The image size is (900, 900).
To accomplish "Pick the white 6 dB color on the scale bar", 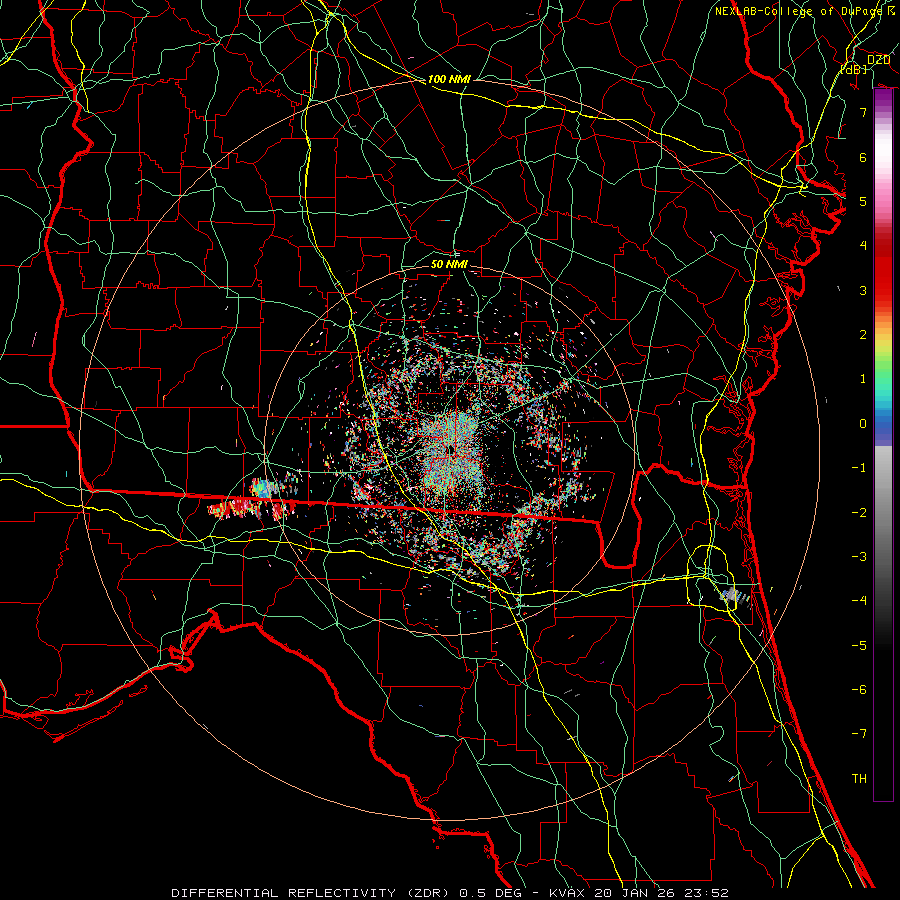I will pos(883,157).
